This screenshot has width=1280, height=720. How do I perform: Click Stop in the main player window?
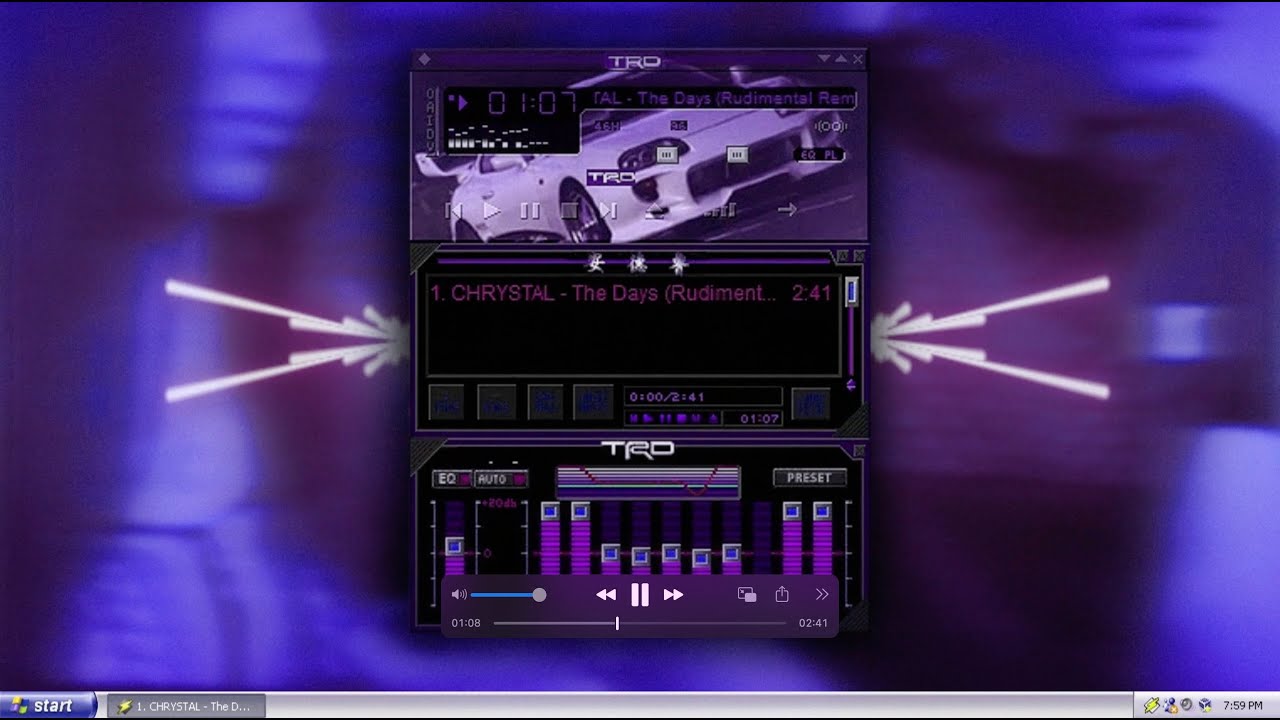click(x=568, y=211)
